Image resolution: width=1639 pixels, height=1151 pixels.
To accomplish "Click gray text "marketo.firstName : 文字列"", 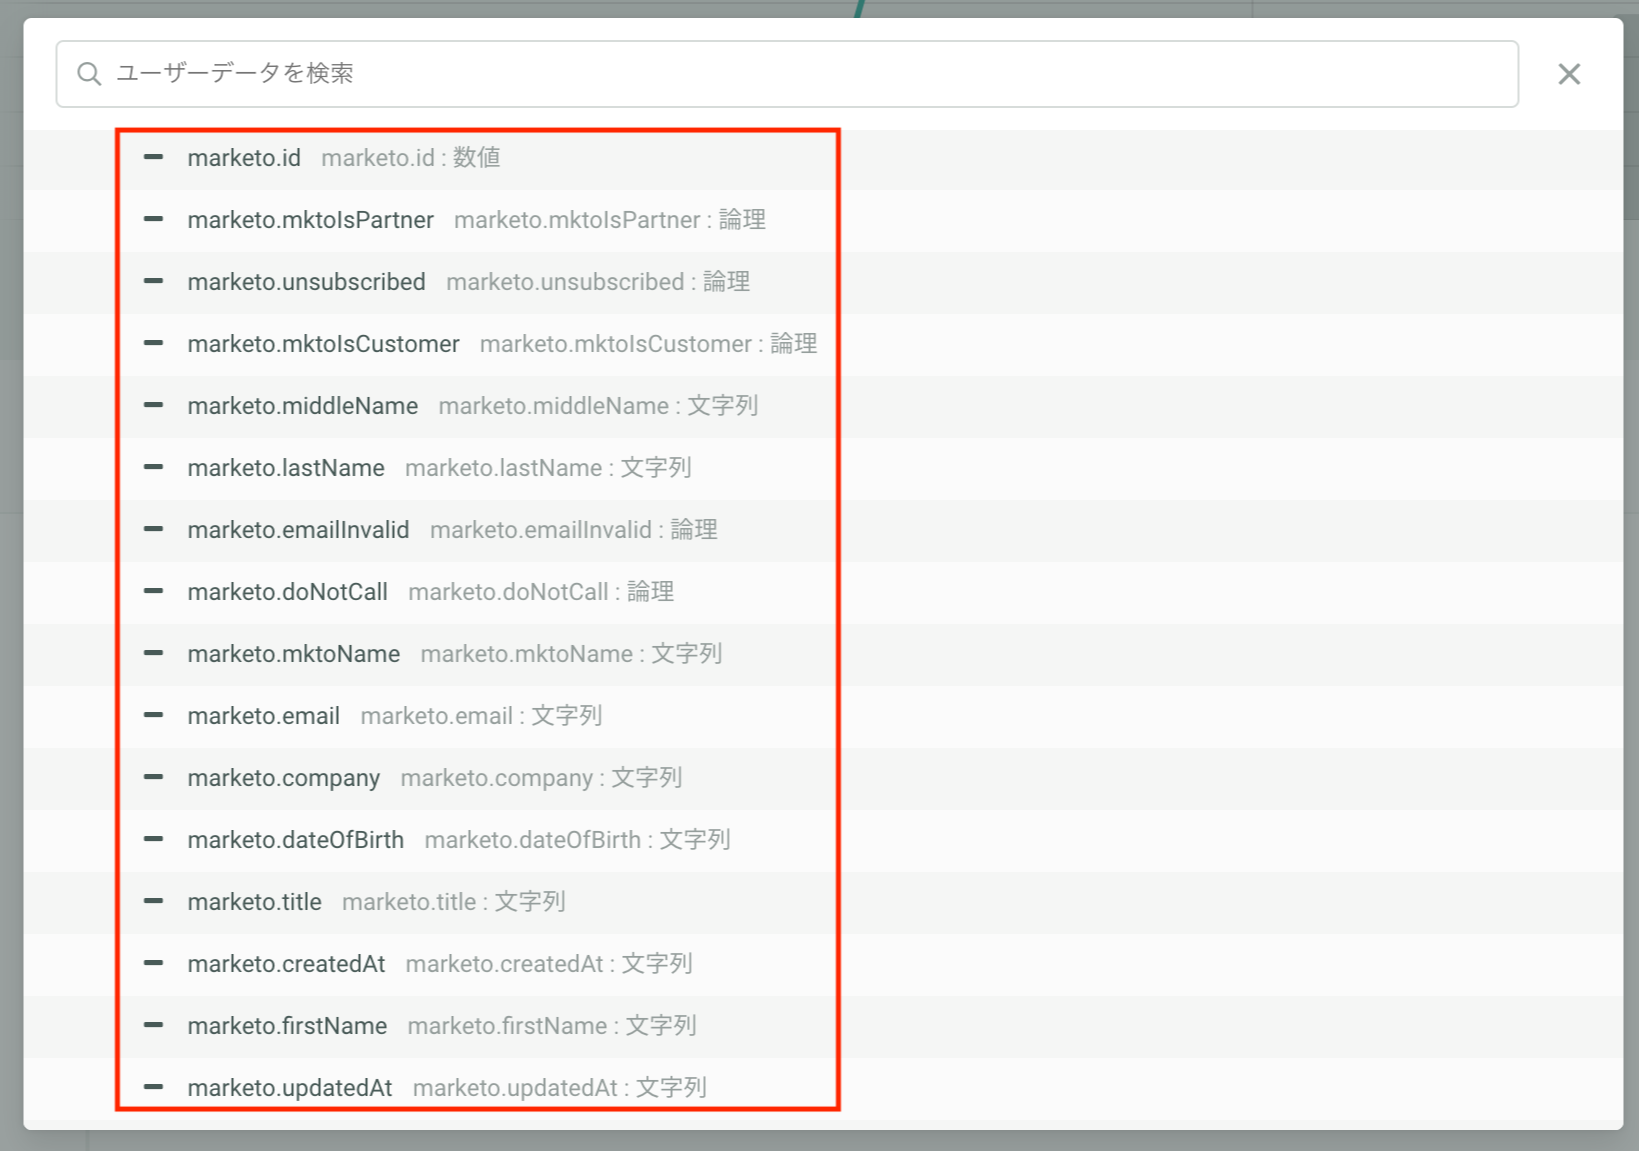I will pos(552,1026).
